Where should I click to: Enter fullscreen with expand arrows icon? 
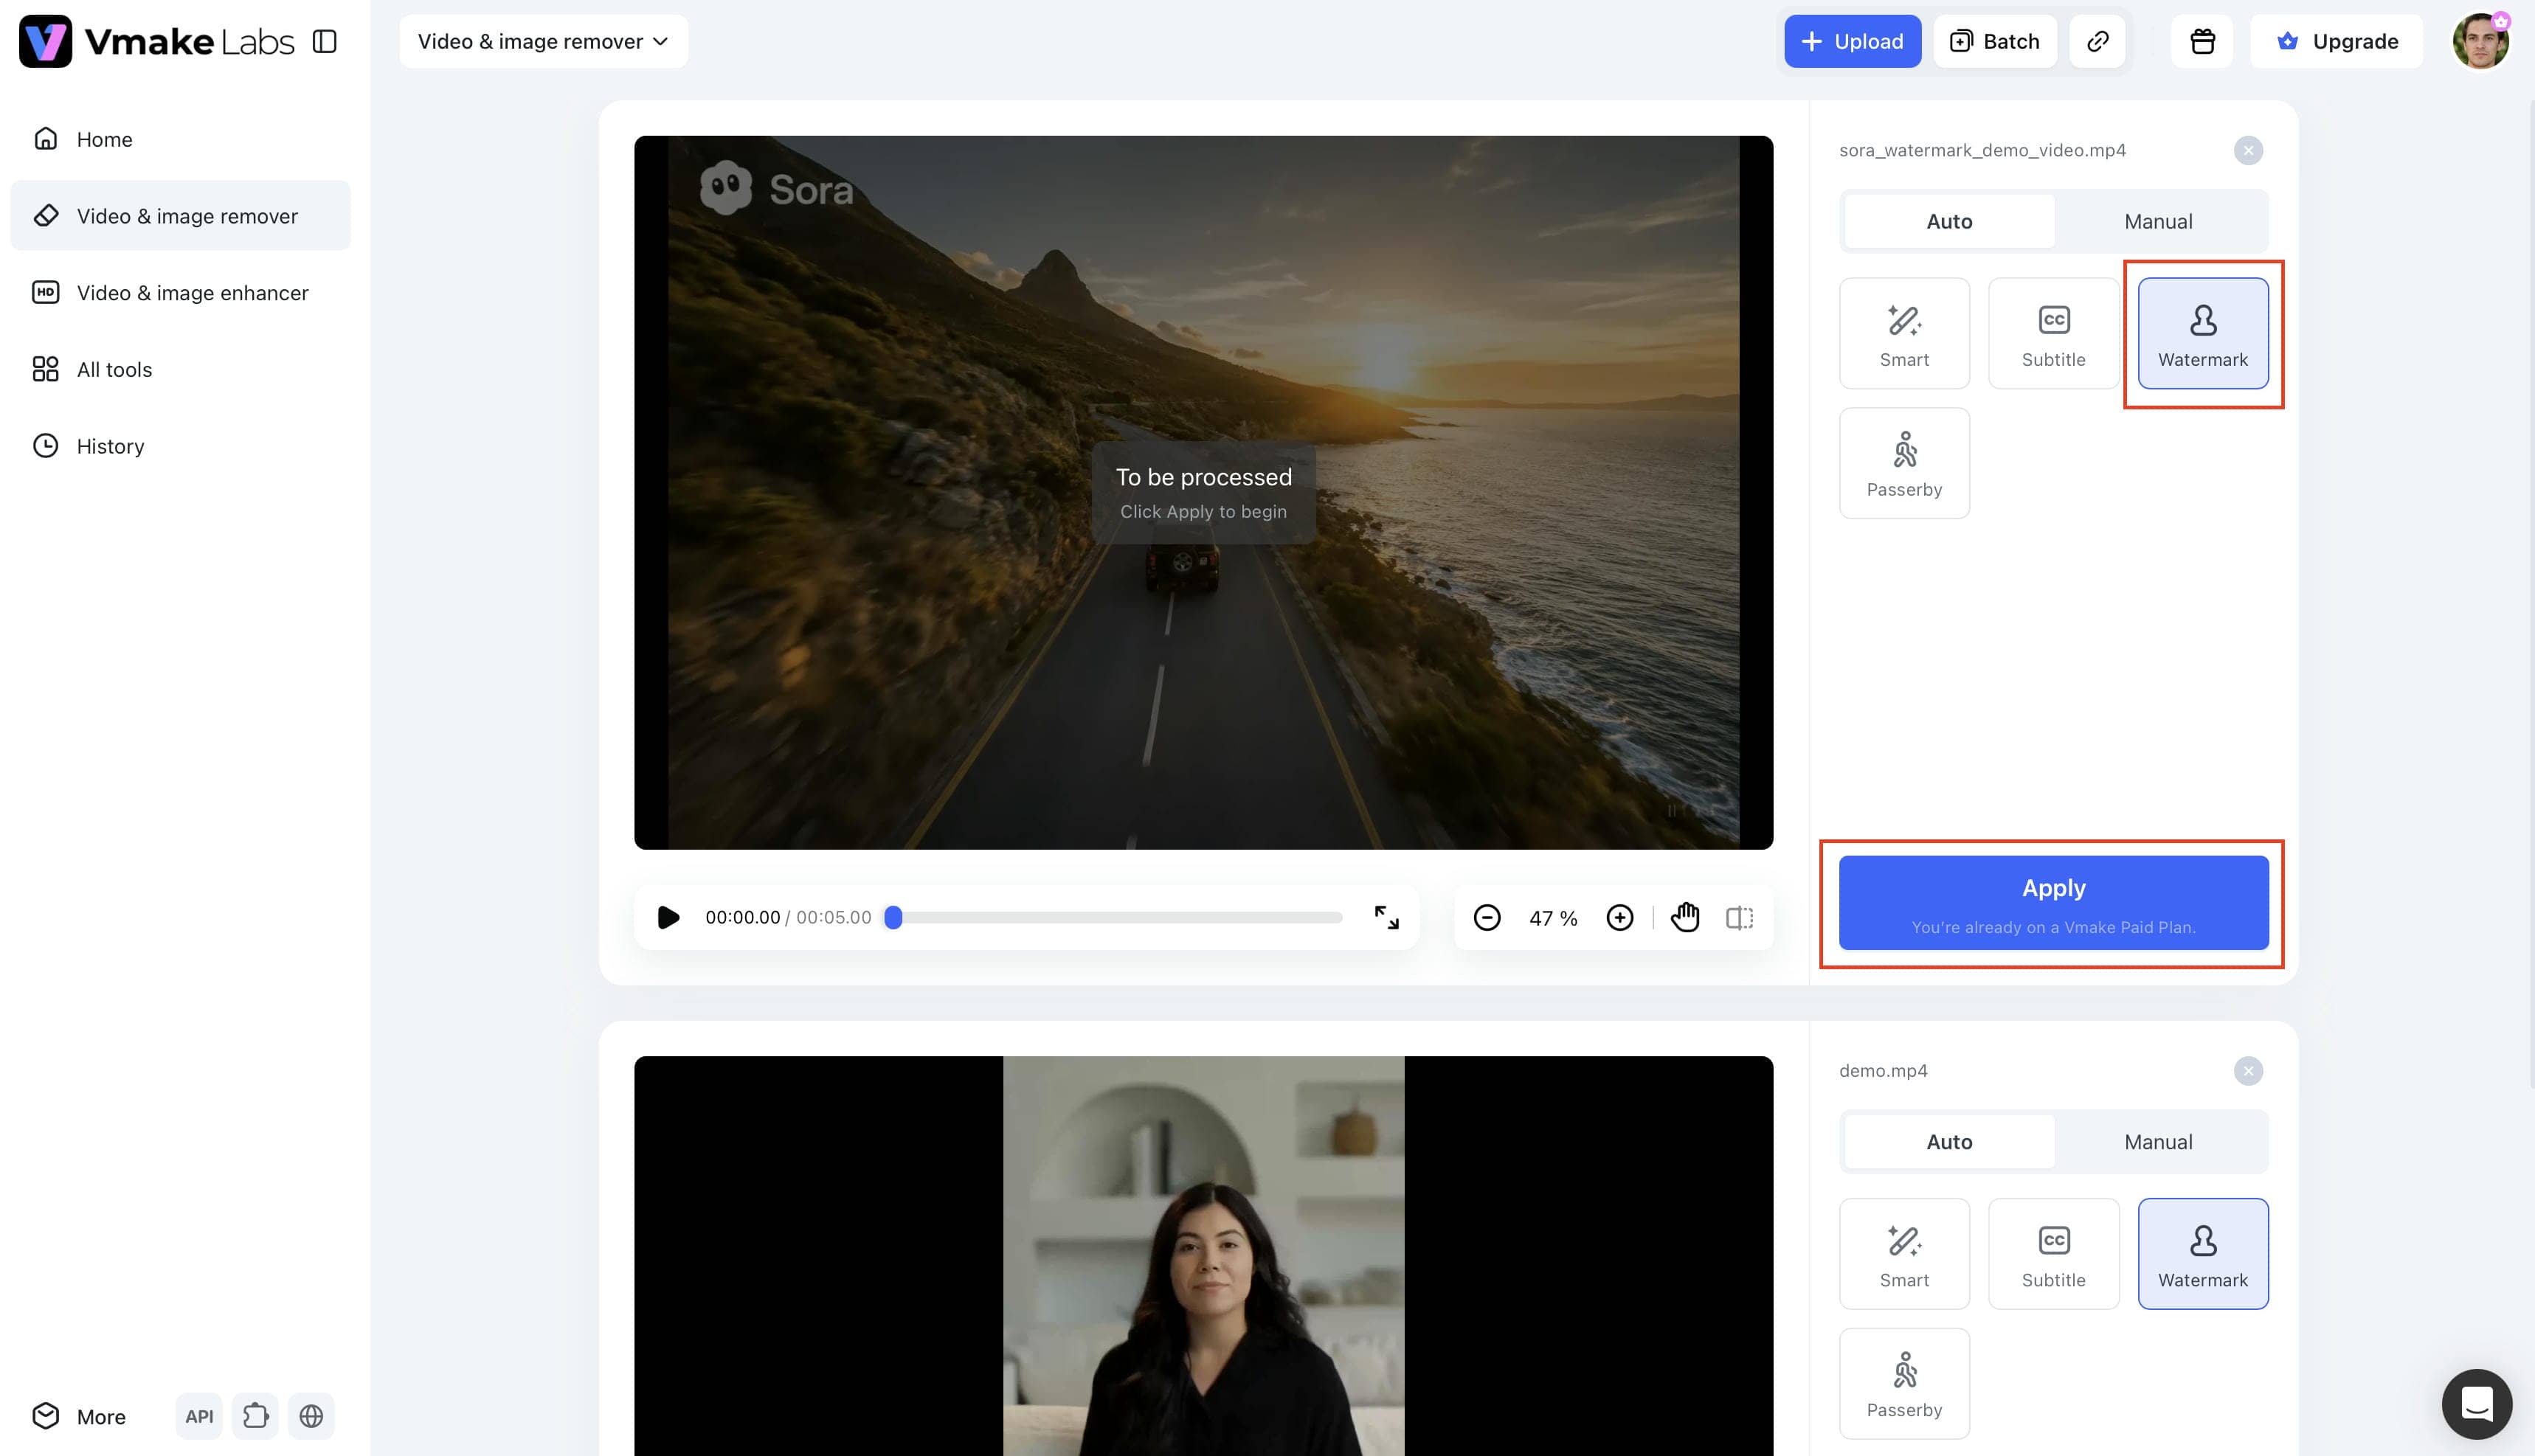1386,917
